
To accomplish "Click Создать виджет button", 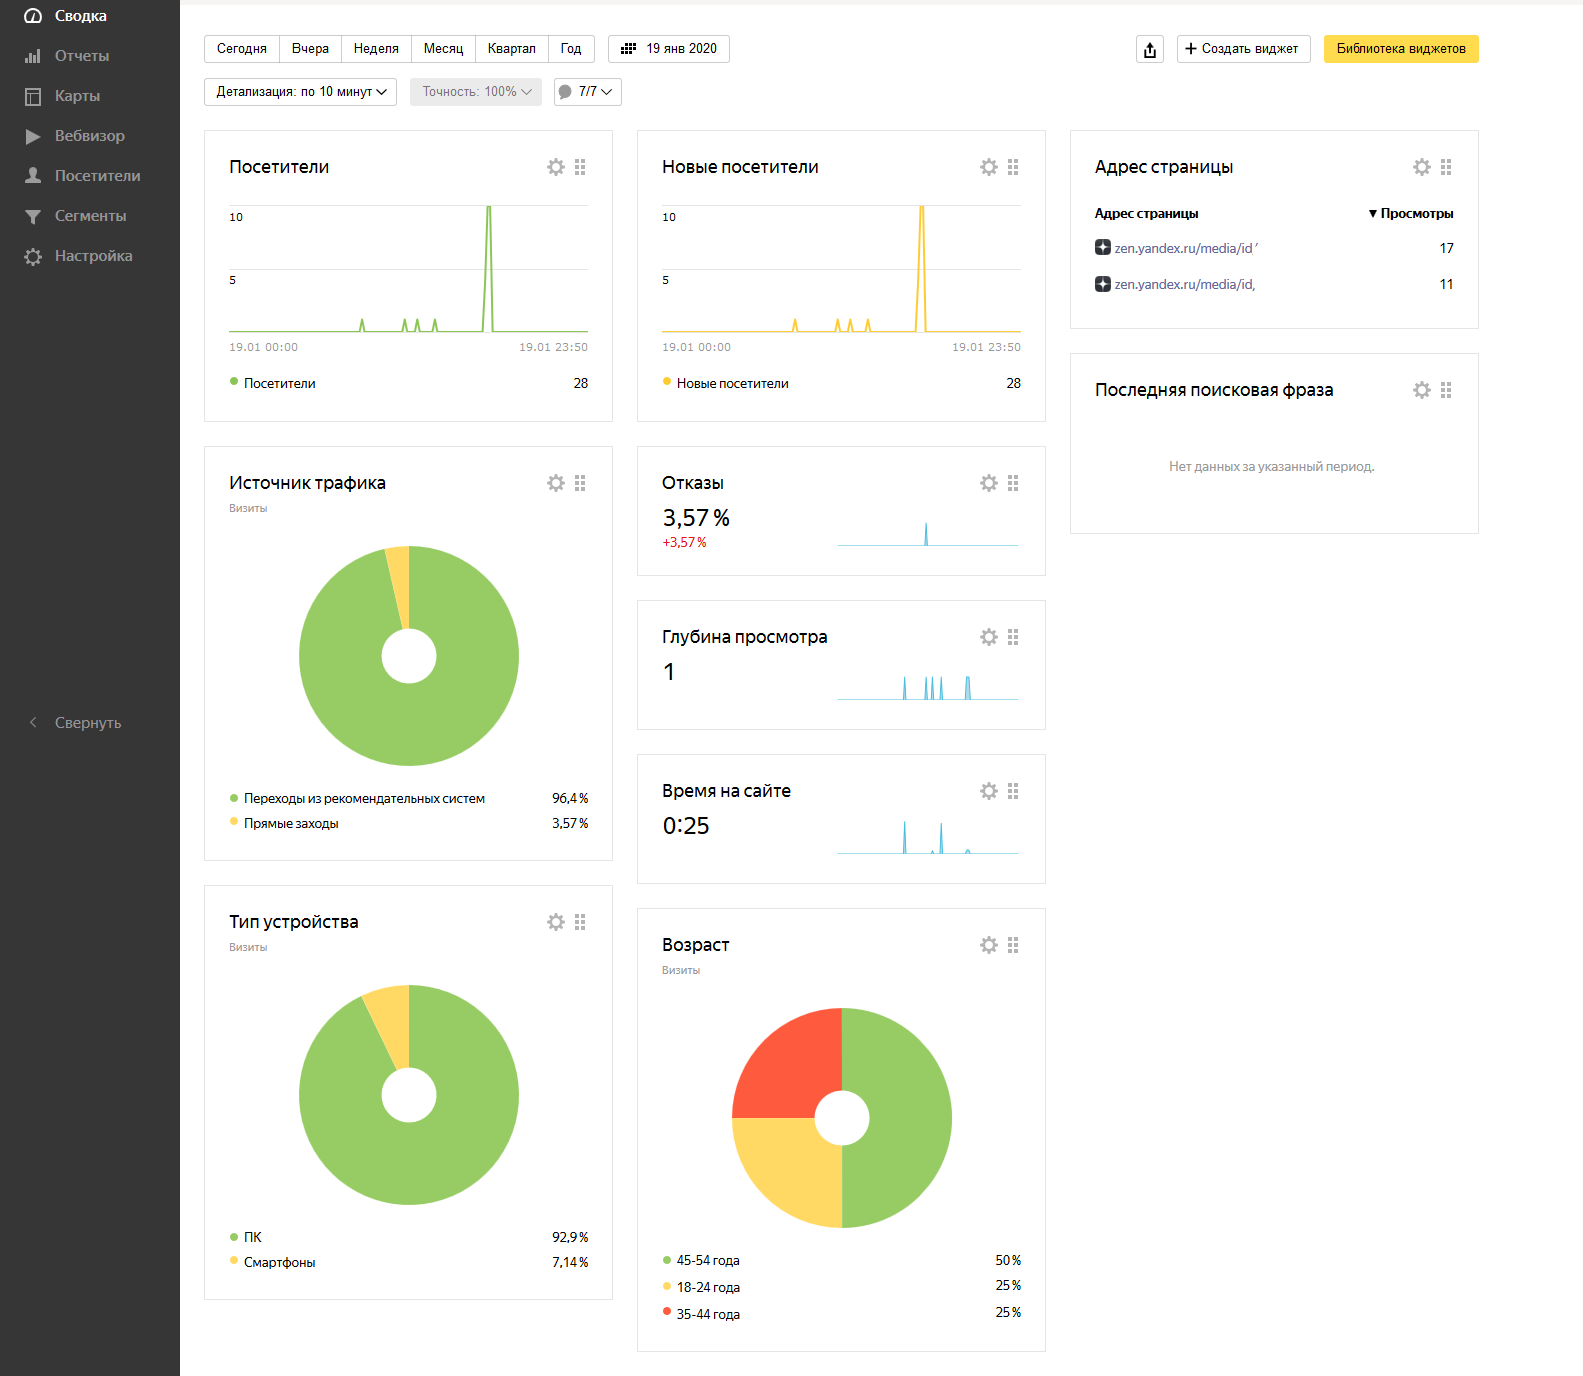I will (x=1243, y=49).
